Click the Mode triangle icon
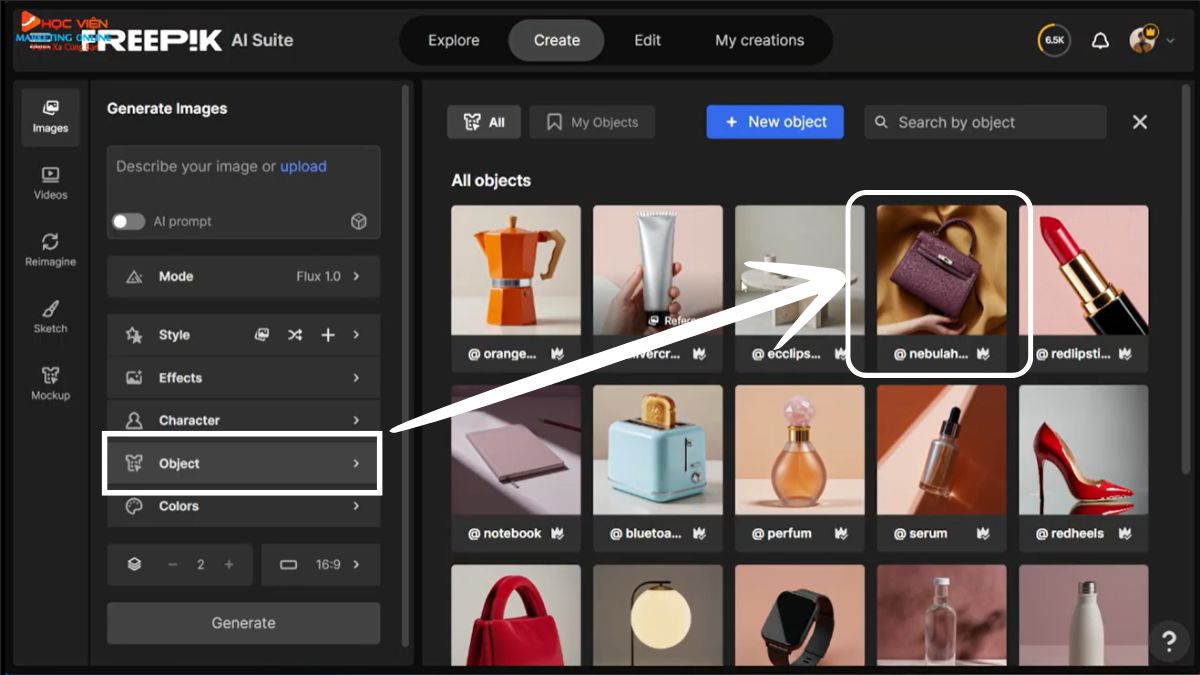This screenshot has height=675, width=1200. pyautogui.click(x=134, y=277)
